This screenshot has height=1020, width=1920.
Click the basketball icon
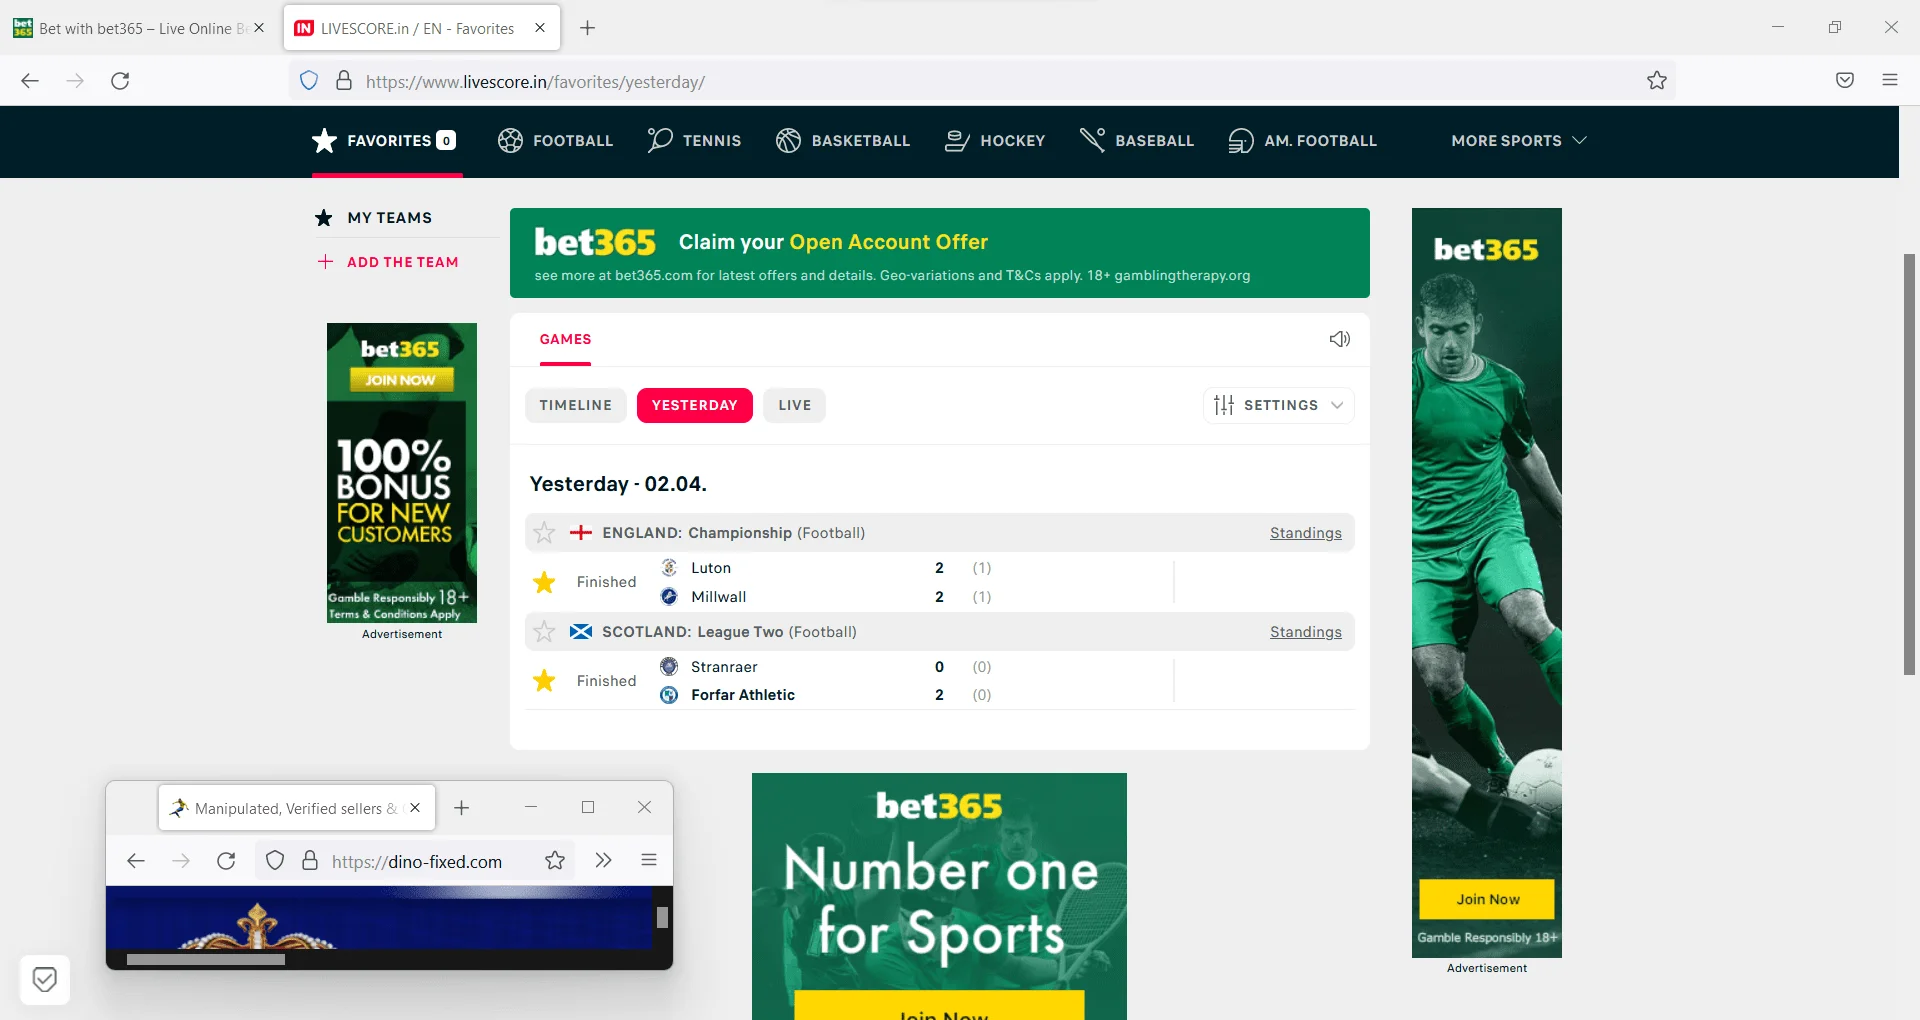tap(788, 141)
